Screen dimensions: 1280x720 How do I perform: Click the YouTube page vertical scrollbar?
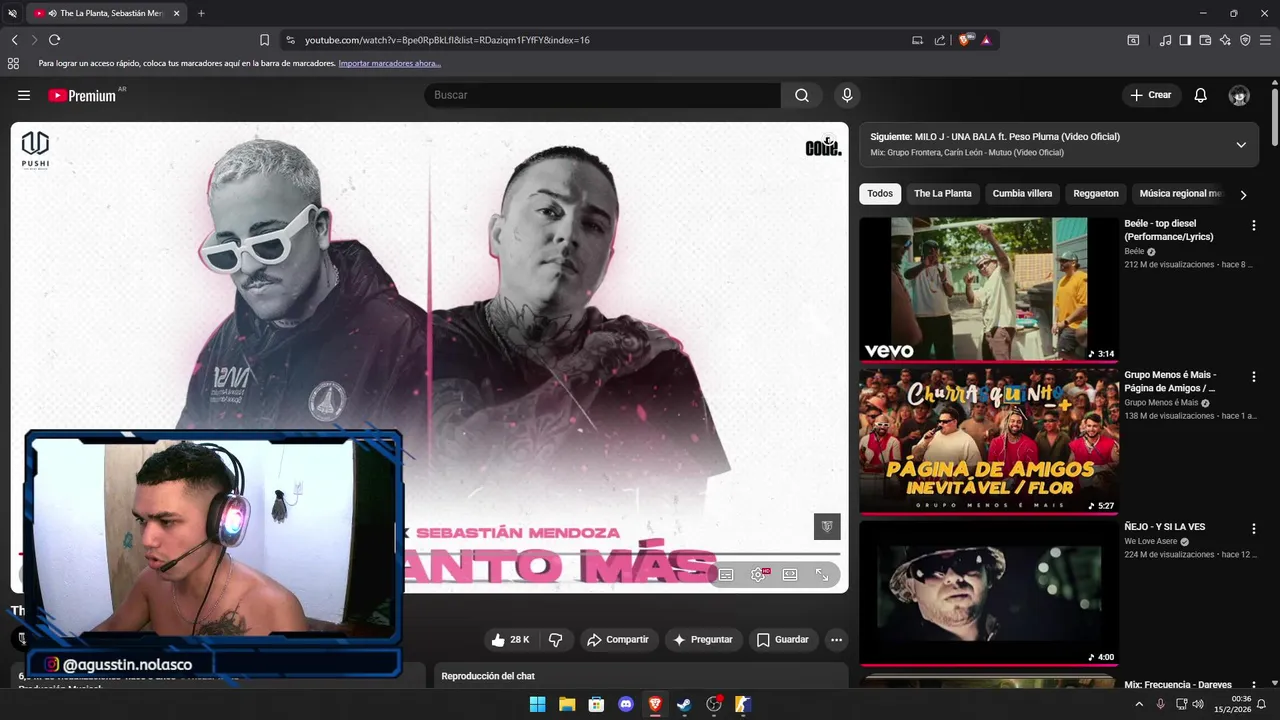(x=1275, y=120)
